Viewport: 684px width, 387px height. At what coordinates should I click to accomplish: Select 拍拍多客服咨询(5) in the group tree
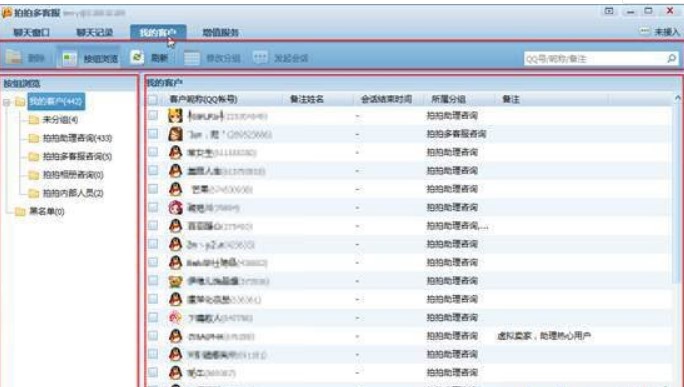(x=77, y=157)
